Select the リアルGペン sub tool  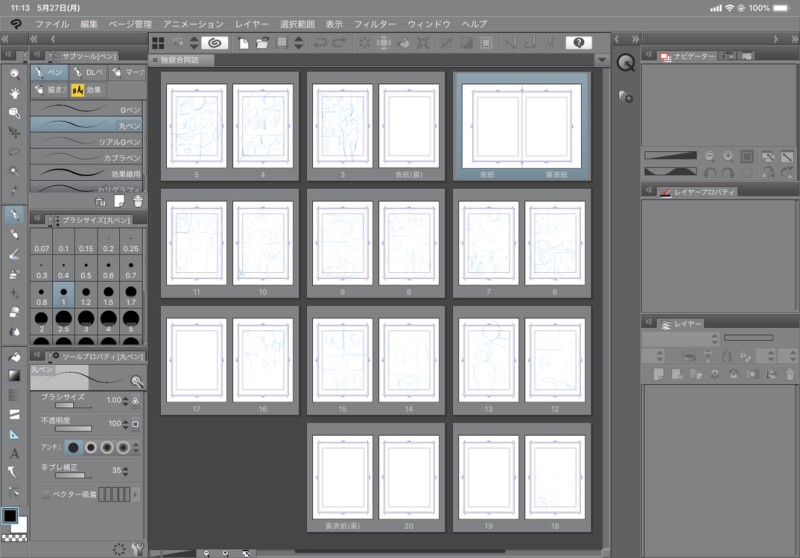tap(86, 141)
